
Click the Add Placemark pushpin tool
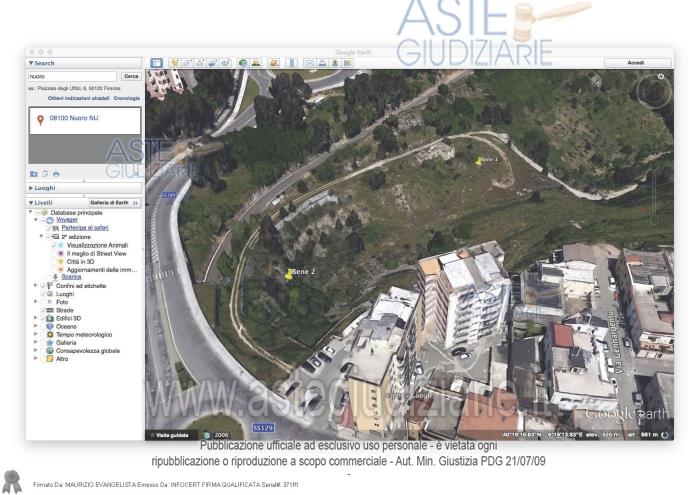(174, 63)
